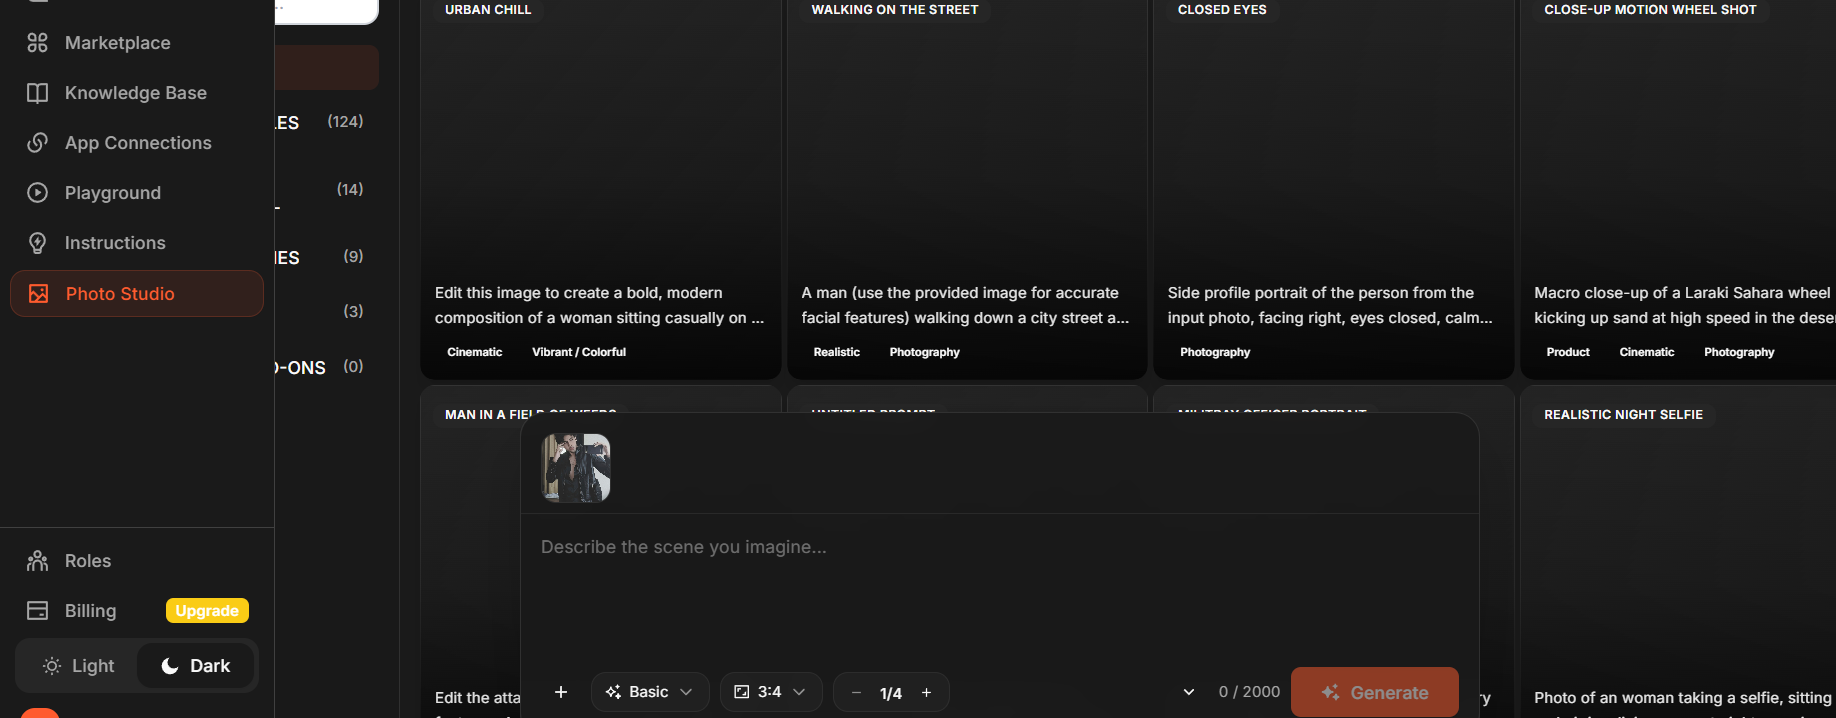
Task: Click Cinematic tag on Wheel Shot card
Action: (1647, 352)
